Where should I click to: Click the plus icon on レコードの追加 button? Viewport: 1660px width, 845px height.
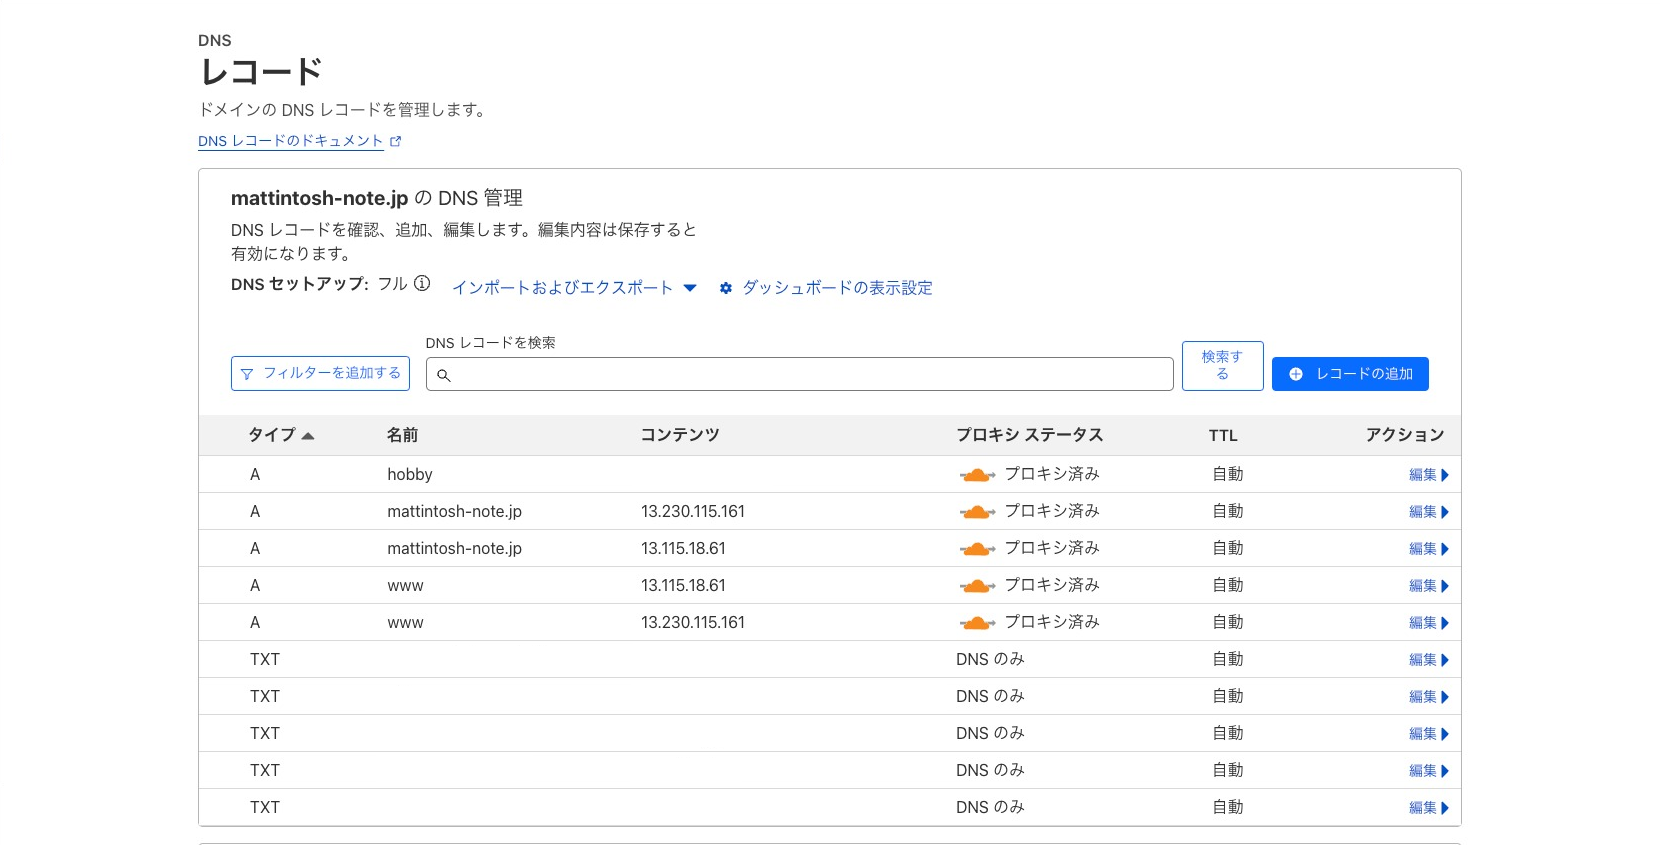click(1296, 374)
